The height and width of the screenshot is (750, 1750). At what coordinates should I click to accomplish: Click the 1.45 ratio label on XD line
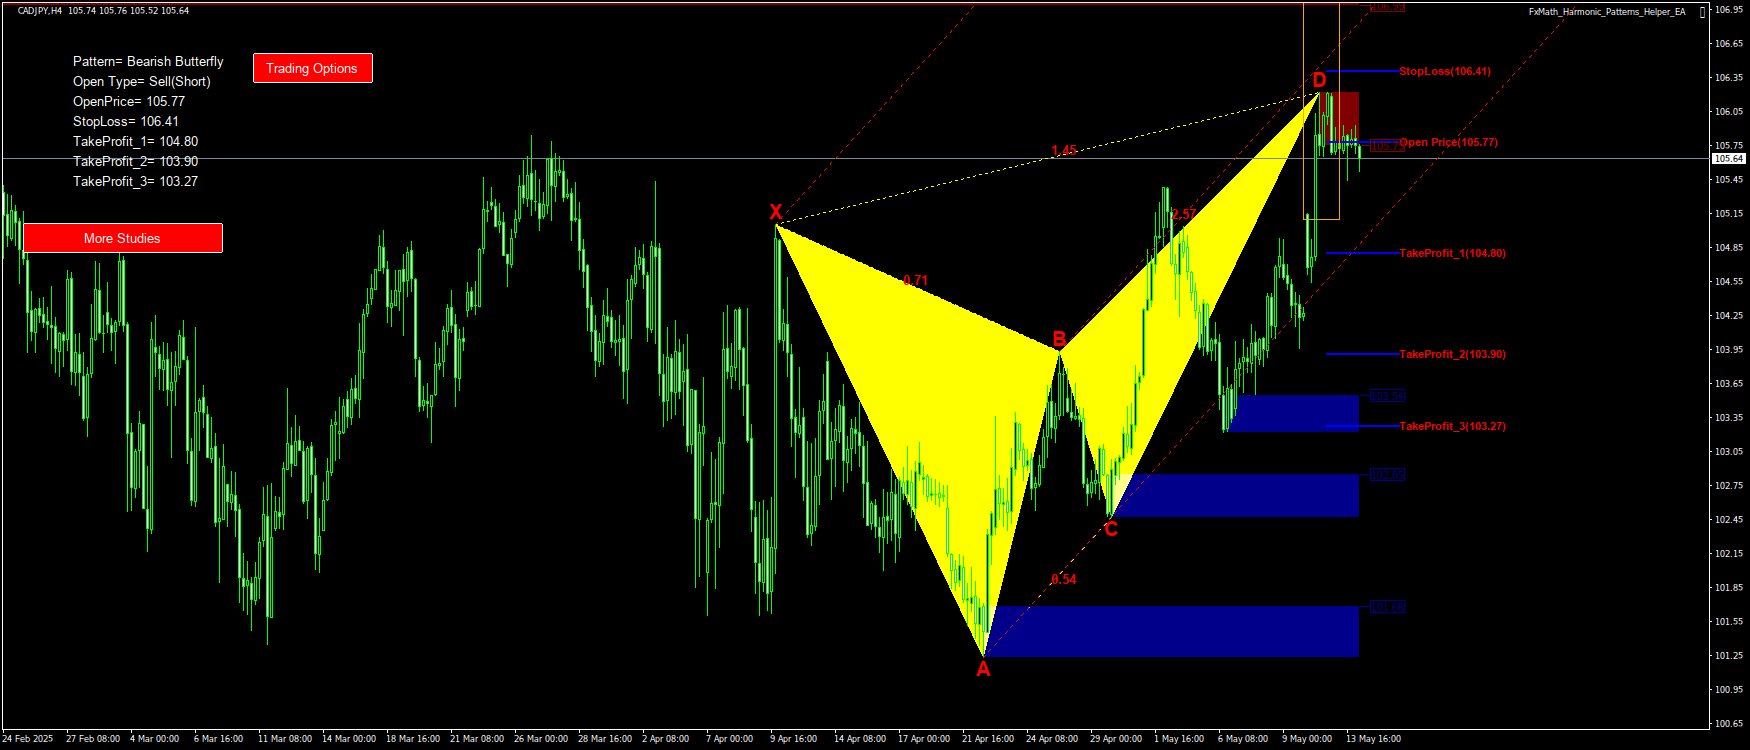tap(1064, 151)
